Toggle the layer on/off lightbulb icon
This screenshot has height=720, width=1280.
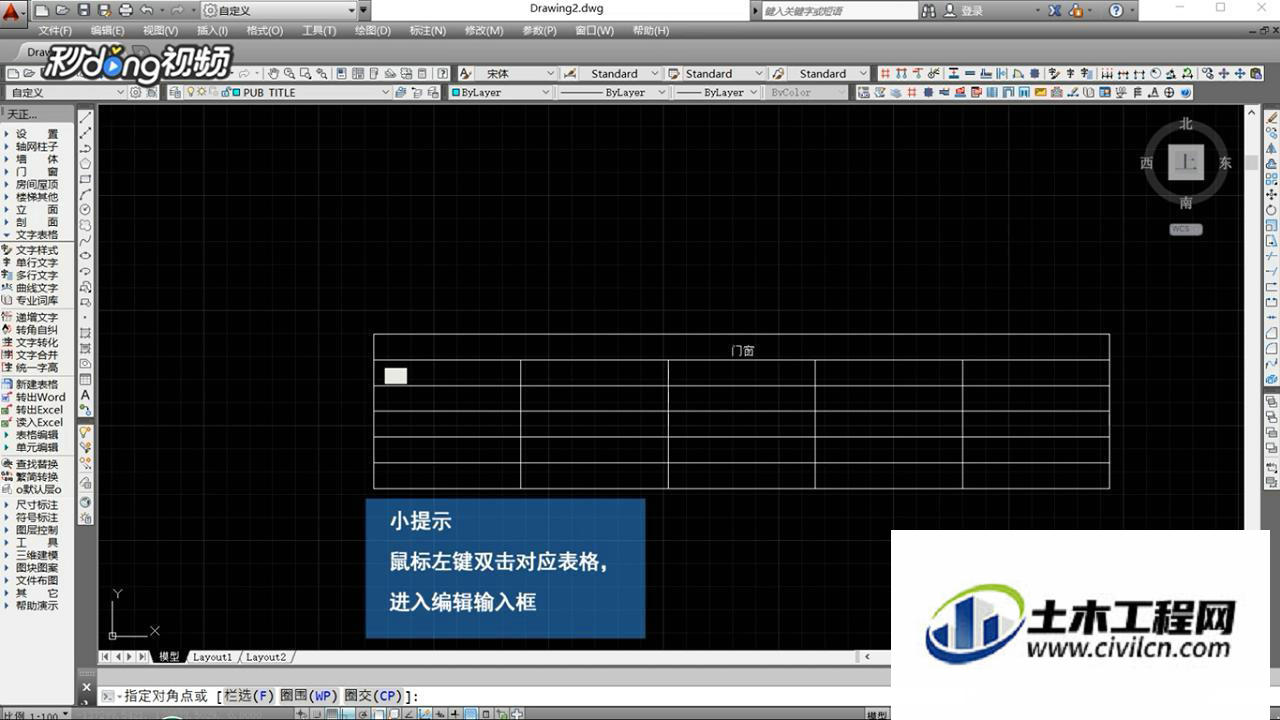pyautogui.click(x=191, y=92)
